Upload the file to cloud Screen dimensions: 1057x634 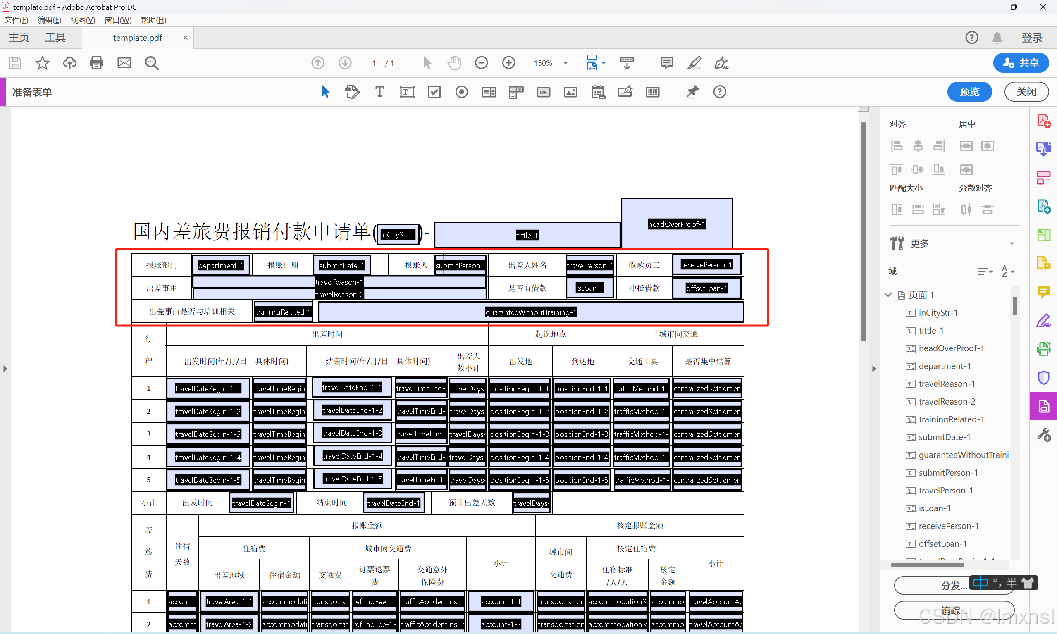coord(69,63)
